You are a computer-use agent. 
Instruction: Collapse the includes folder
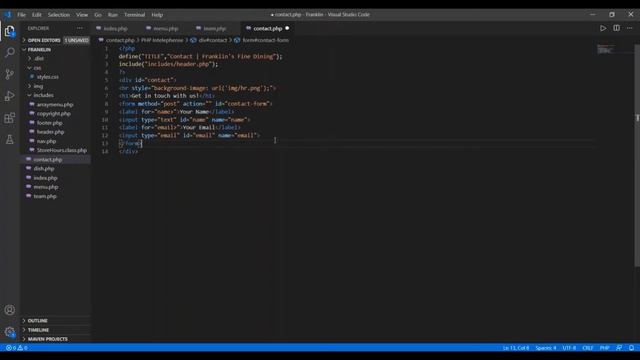[56, 95]
